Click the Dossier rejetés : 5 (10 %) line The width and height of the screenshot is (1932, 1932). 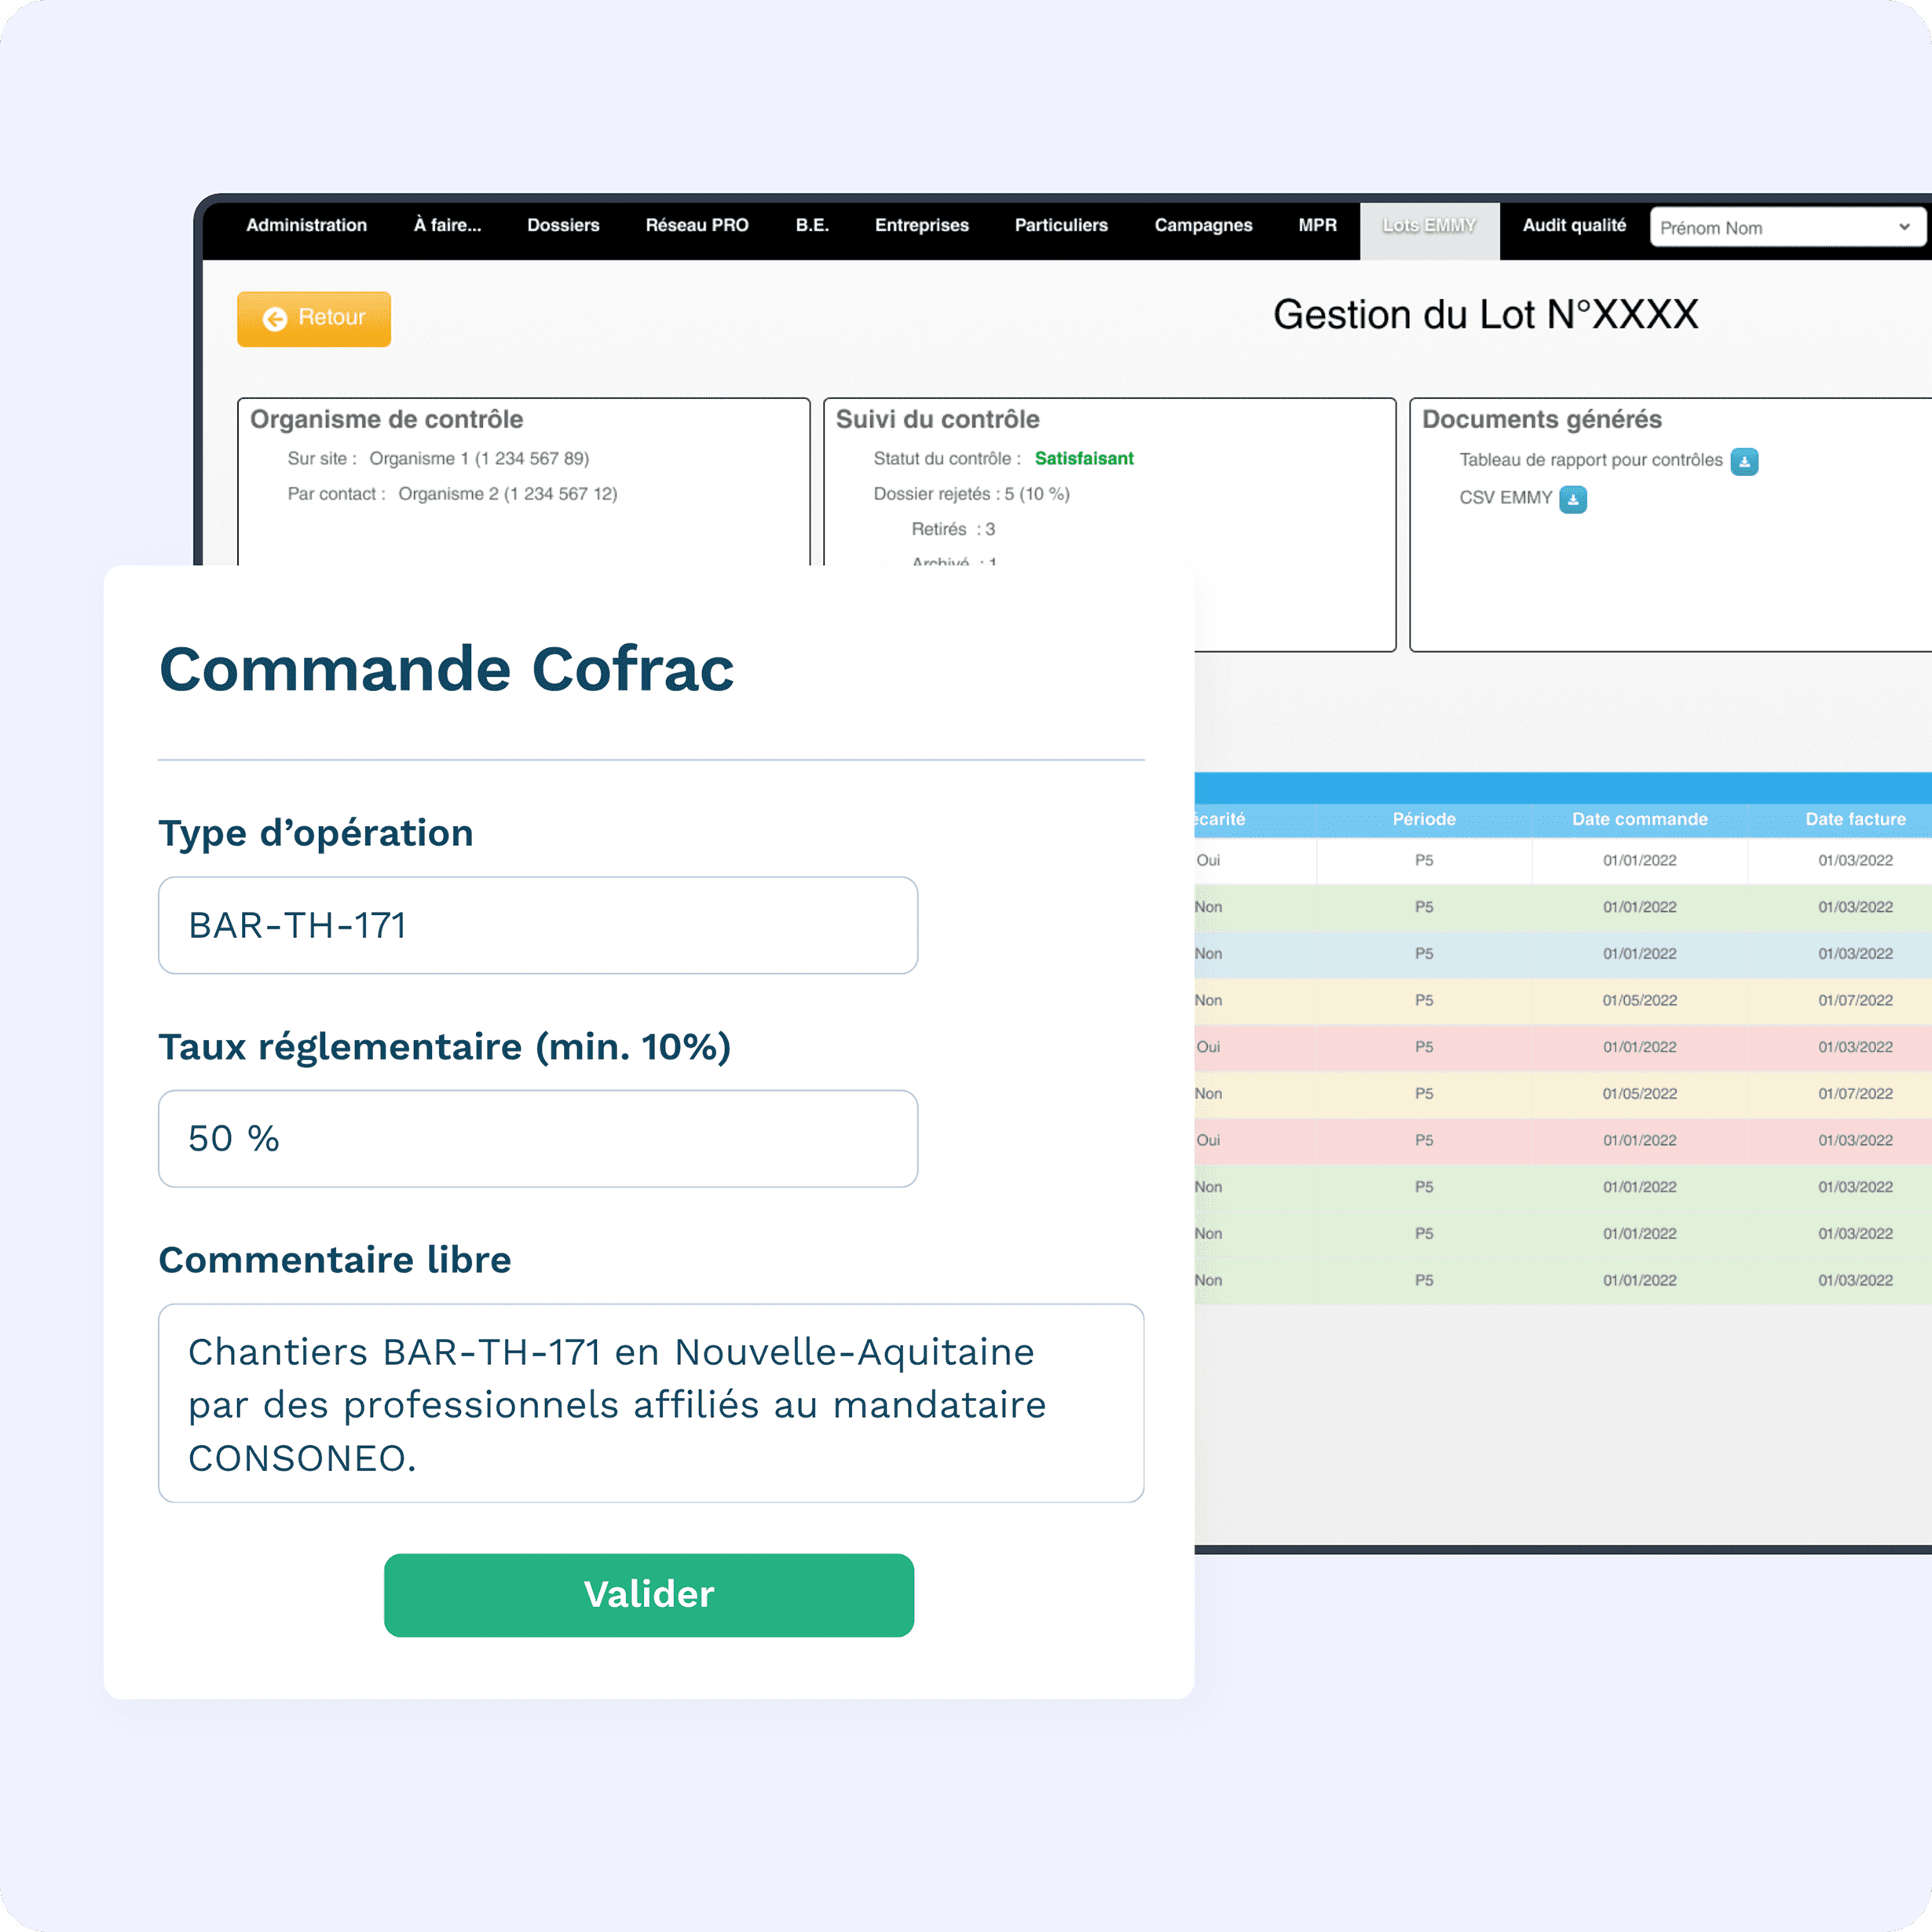click(972, 494)
